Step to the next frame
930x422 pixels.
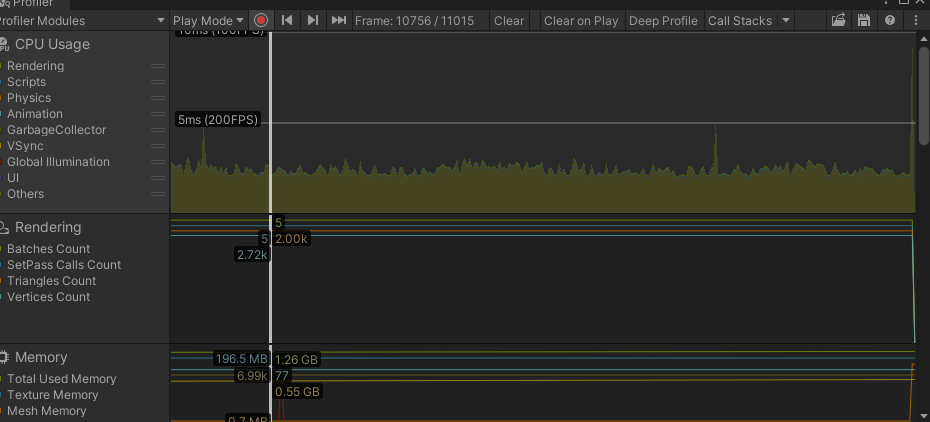[x=313, y=20]
